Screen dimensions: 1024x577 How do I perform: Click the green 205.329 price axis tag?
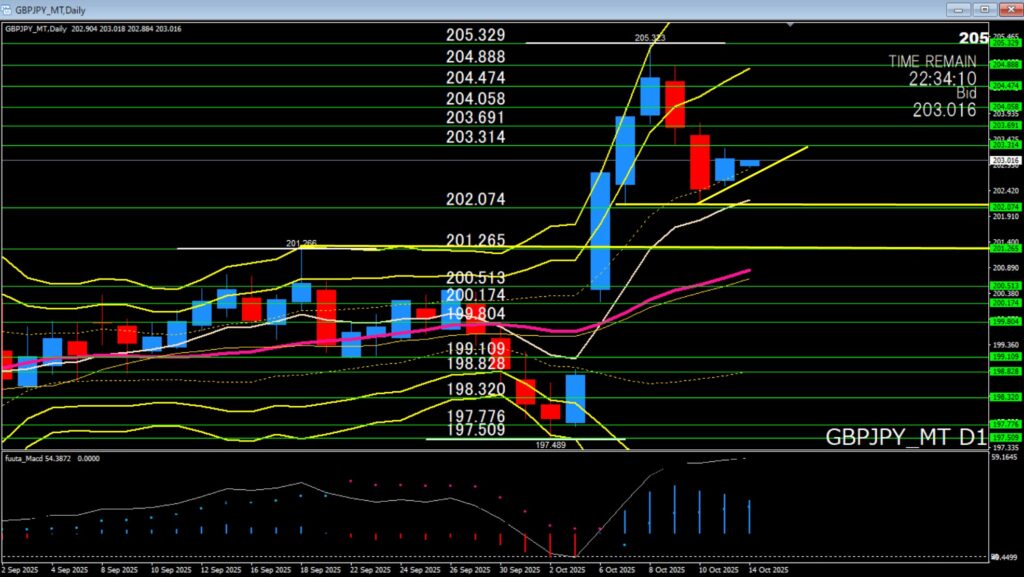click(1005, 43)
